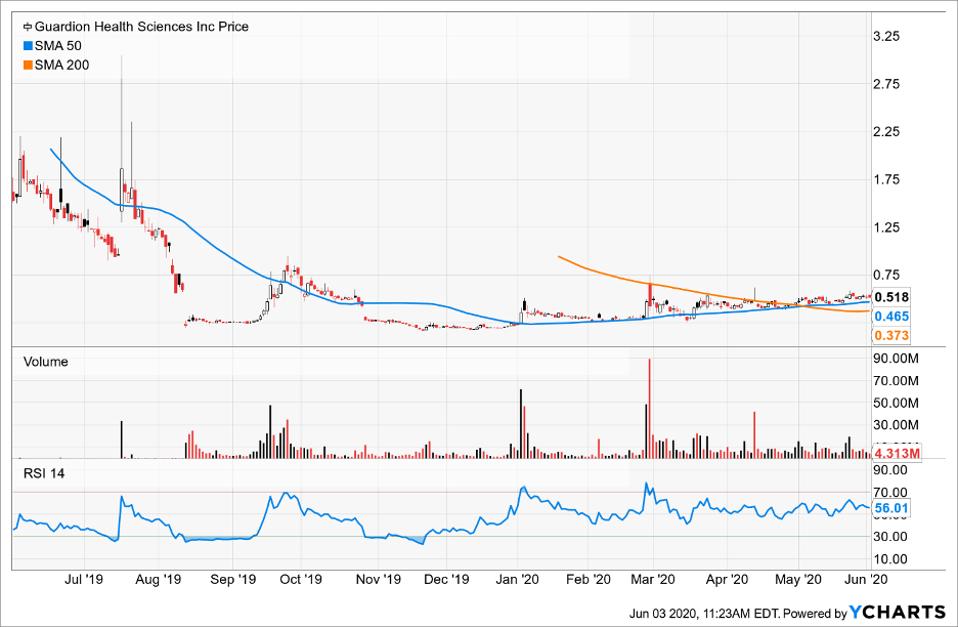This screenshot has height=627, width=958.
Task: Select the SMA 50 legend label
Action: click(x=58, y=46)
